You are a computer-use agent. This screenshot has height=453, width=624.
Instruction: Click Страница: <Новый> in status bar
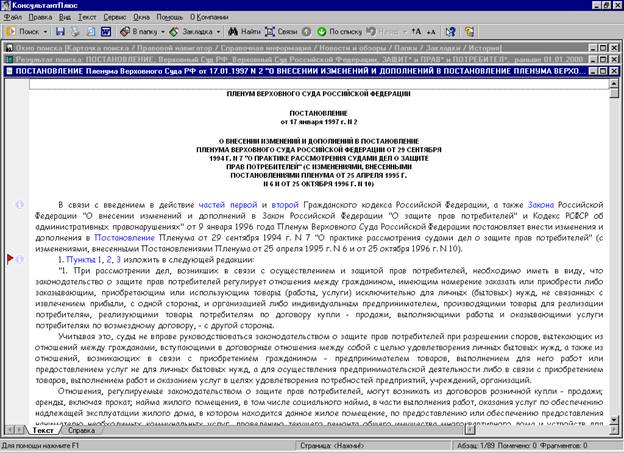pos(332,445)
